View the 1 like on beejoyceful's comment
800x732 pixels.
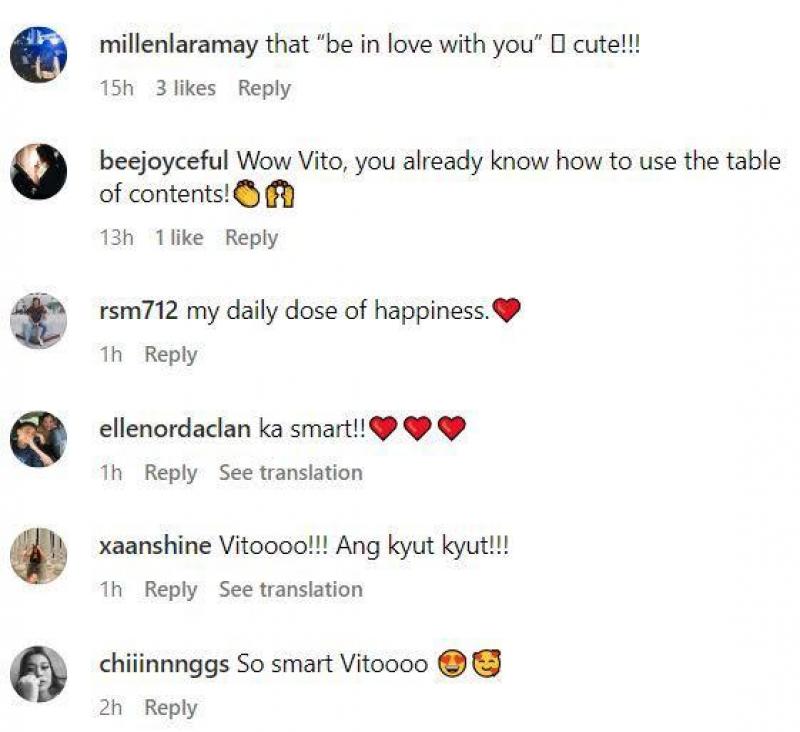coord(178,238)
